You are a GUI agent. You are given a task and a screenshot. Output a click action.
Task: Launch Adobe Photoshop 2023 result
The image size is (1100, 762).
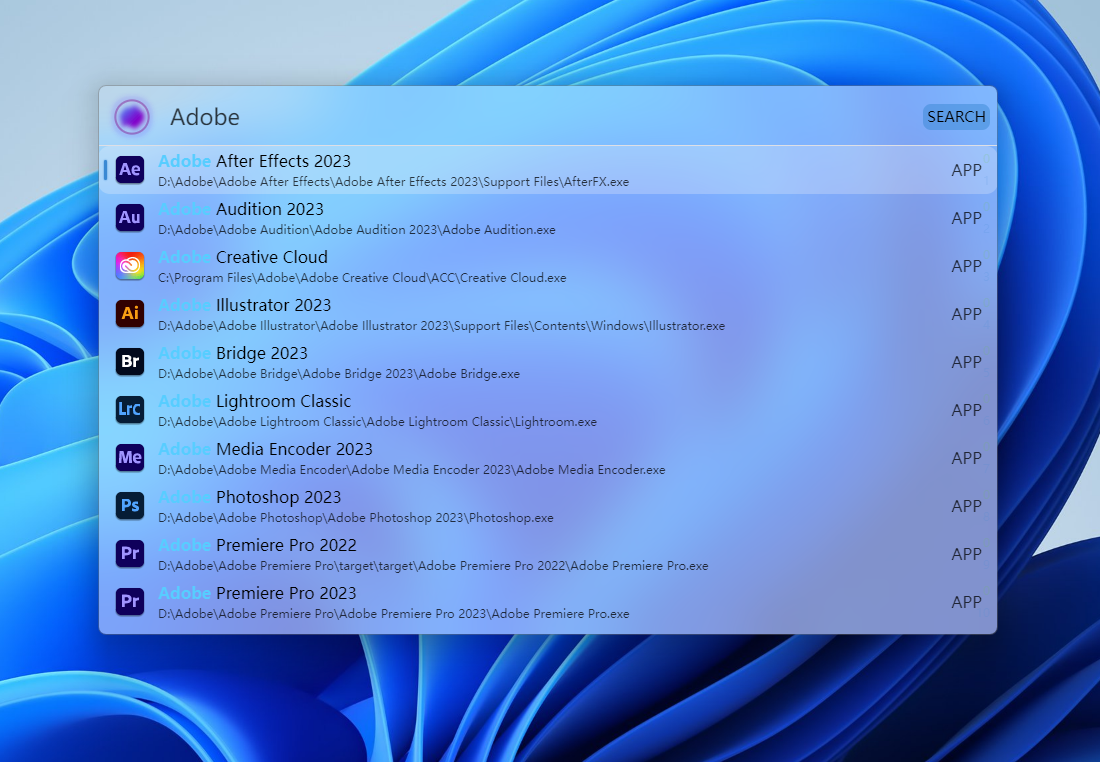(x=548, y=506)
